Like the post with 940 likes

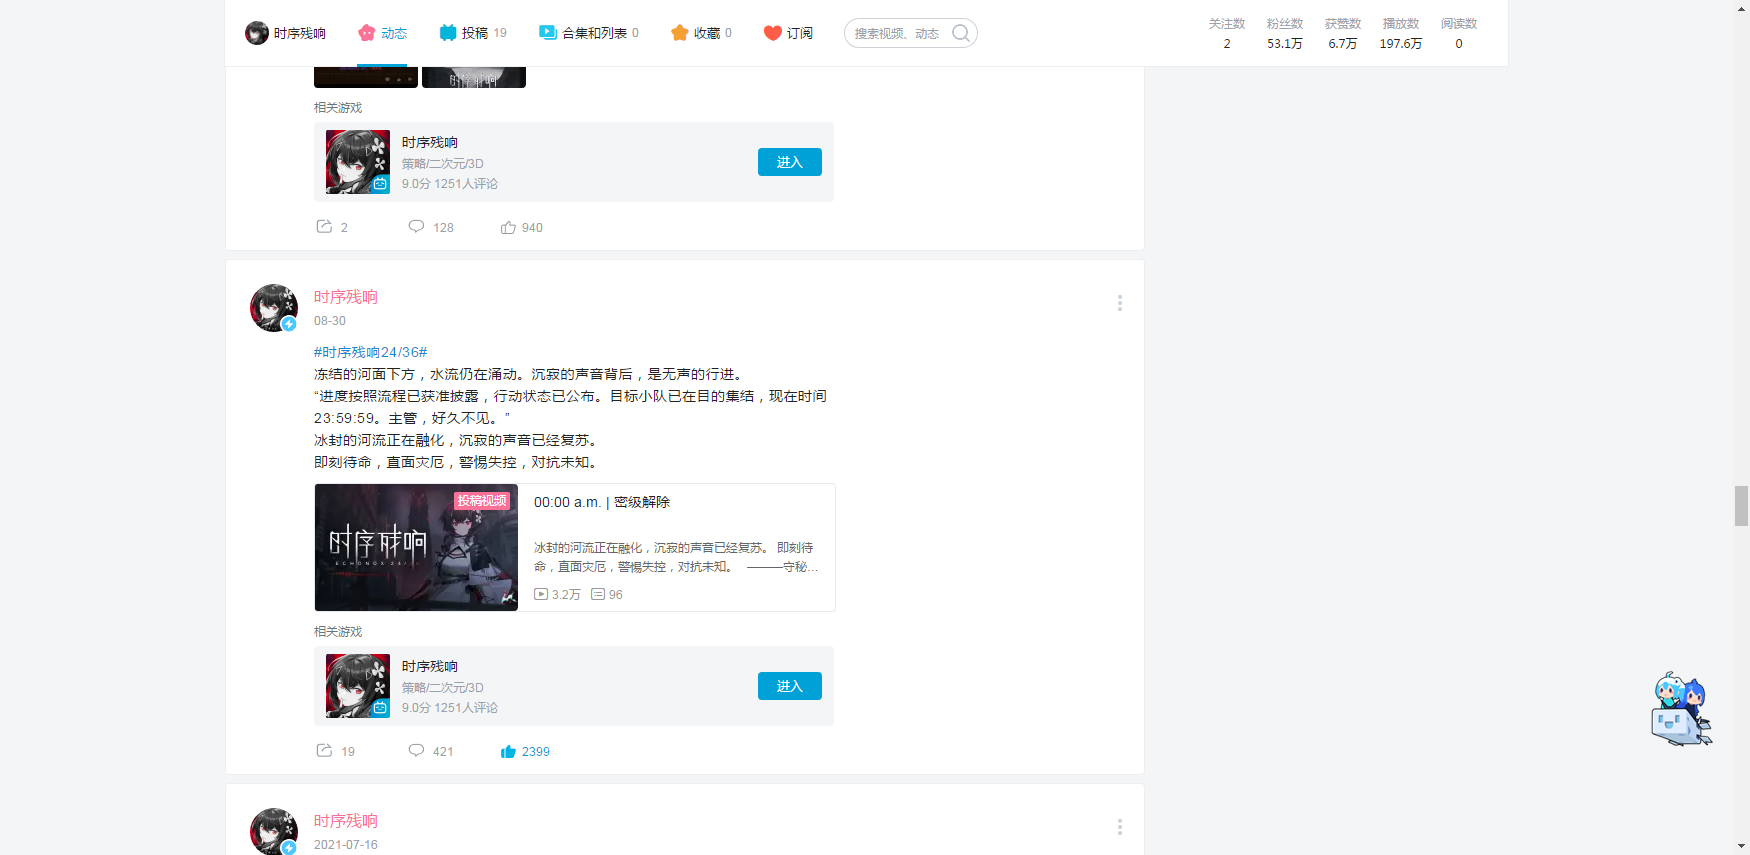pos(522,227)
